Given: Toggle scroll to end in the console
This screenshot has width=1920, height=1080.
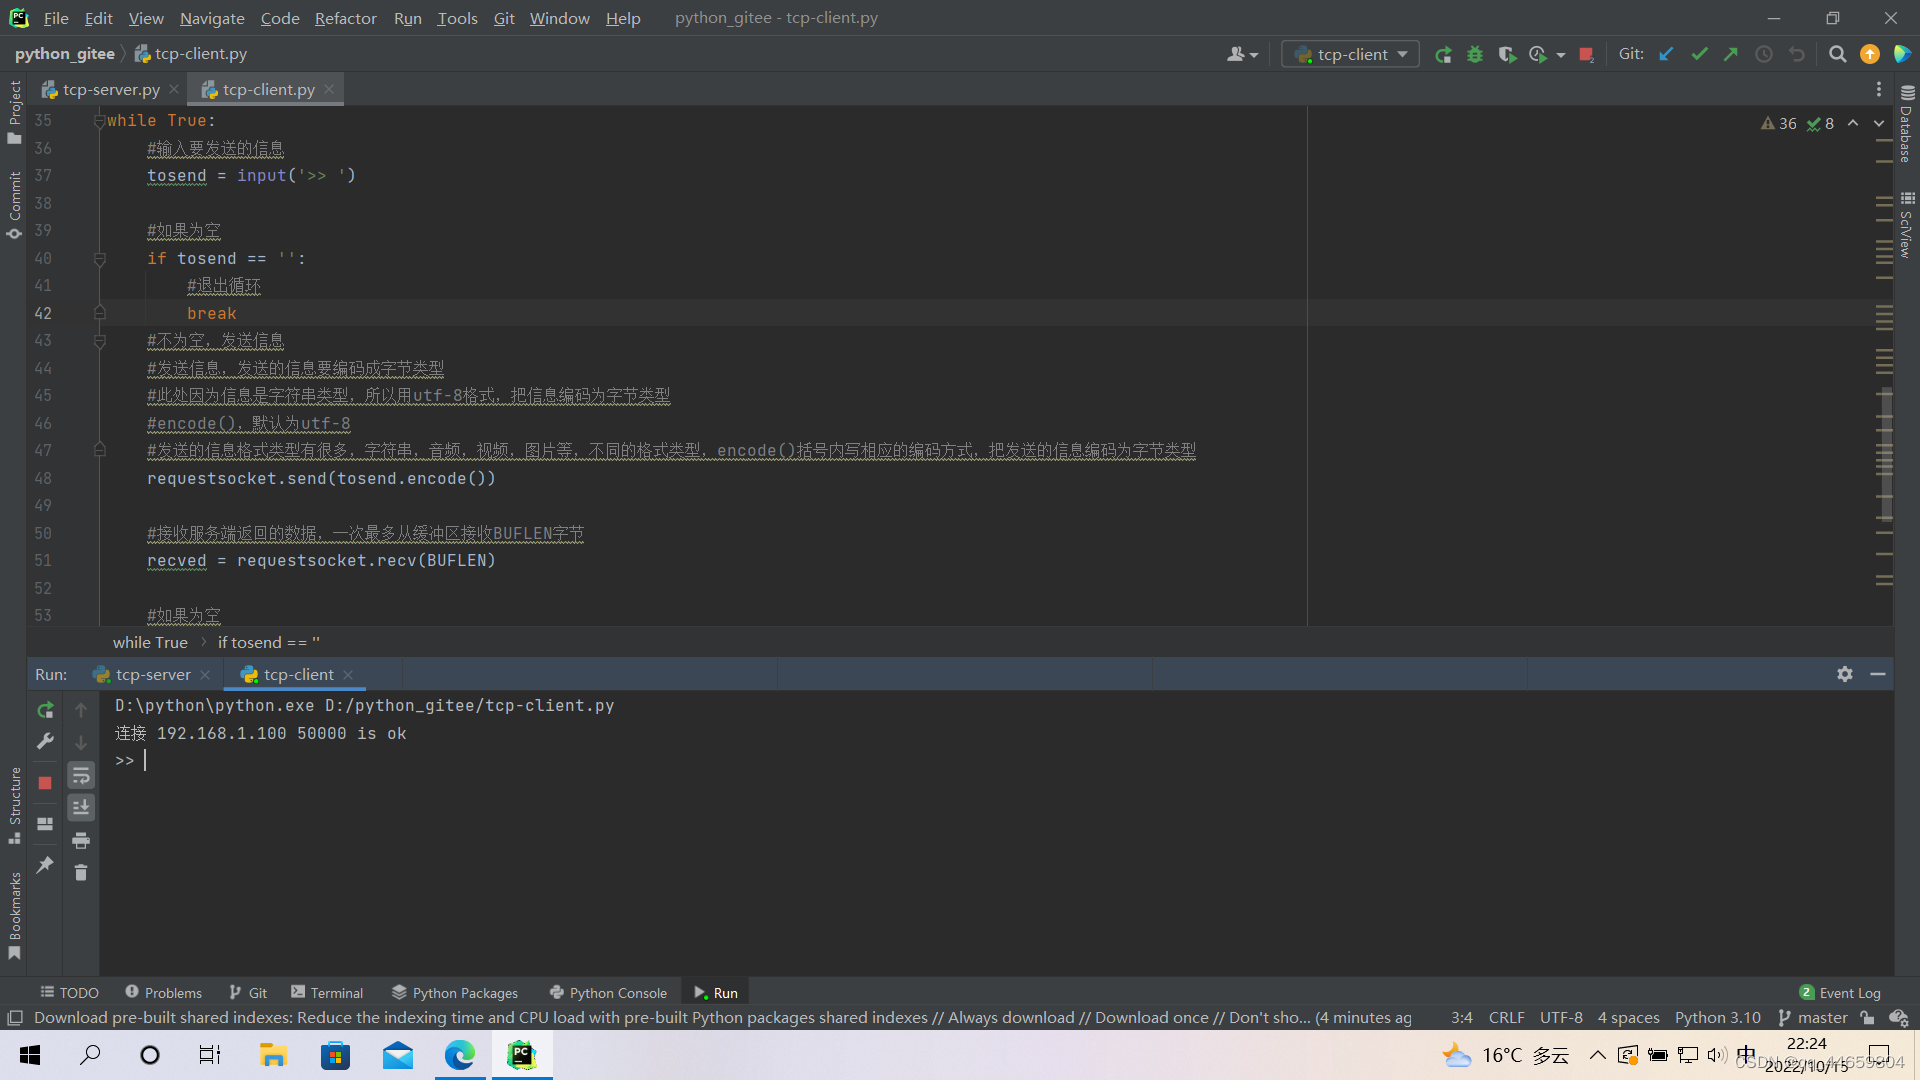Looking at the screenshot, I should click(81, 807).
